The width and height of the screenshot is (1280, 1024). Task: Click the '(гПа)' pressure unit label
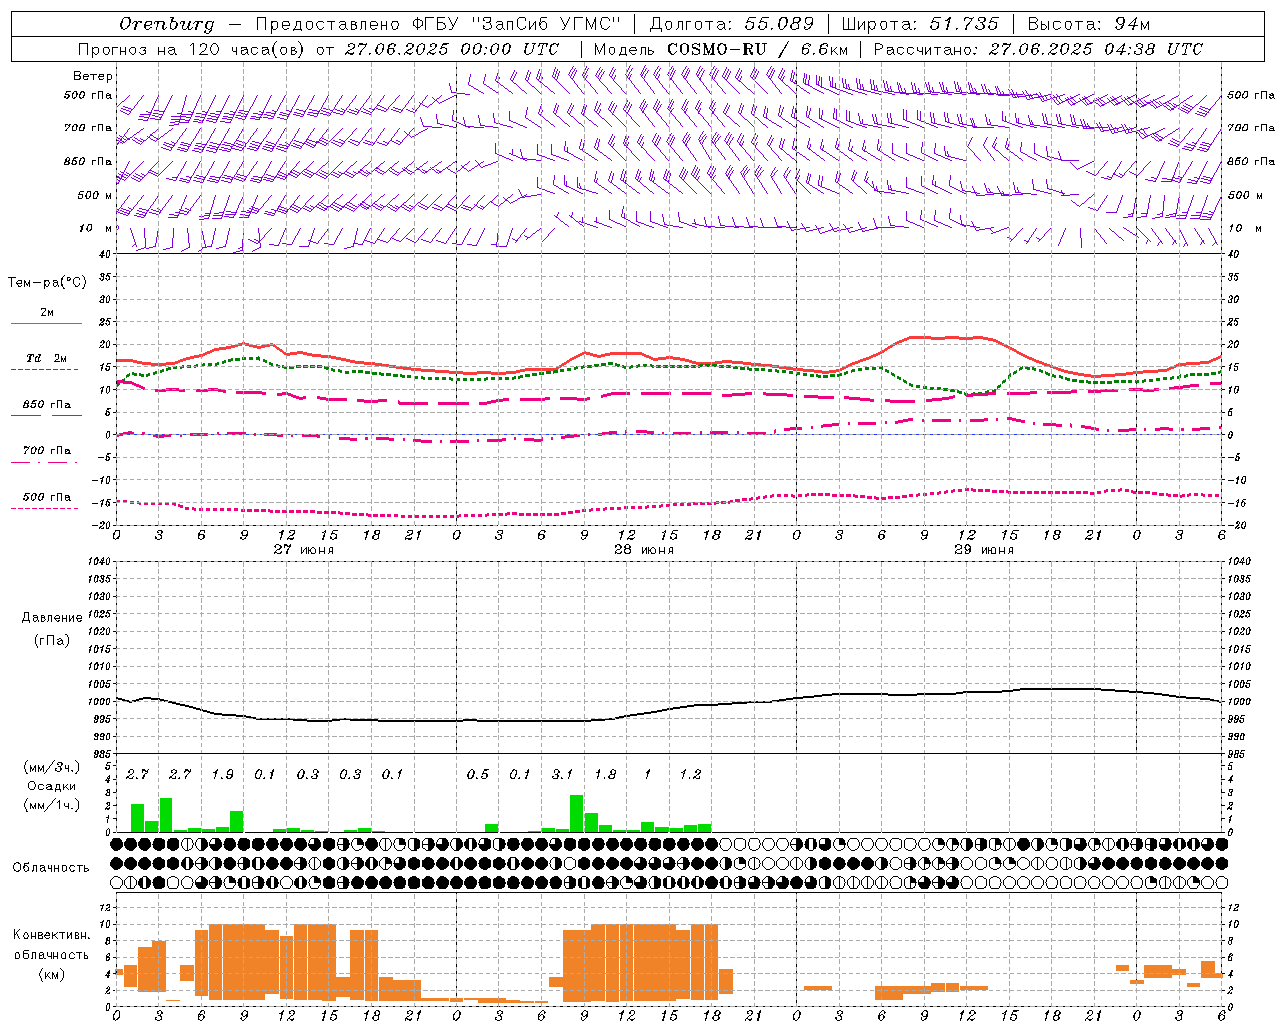[x=51, y=640]
